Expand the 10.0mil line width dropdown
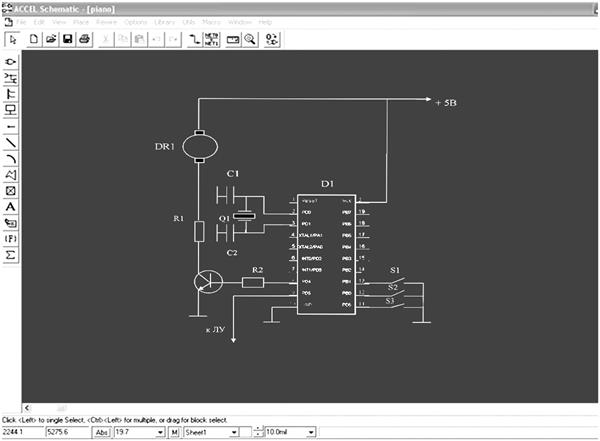Screen dimensions: 600x441 tap(311, 432)
